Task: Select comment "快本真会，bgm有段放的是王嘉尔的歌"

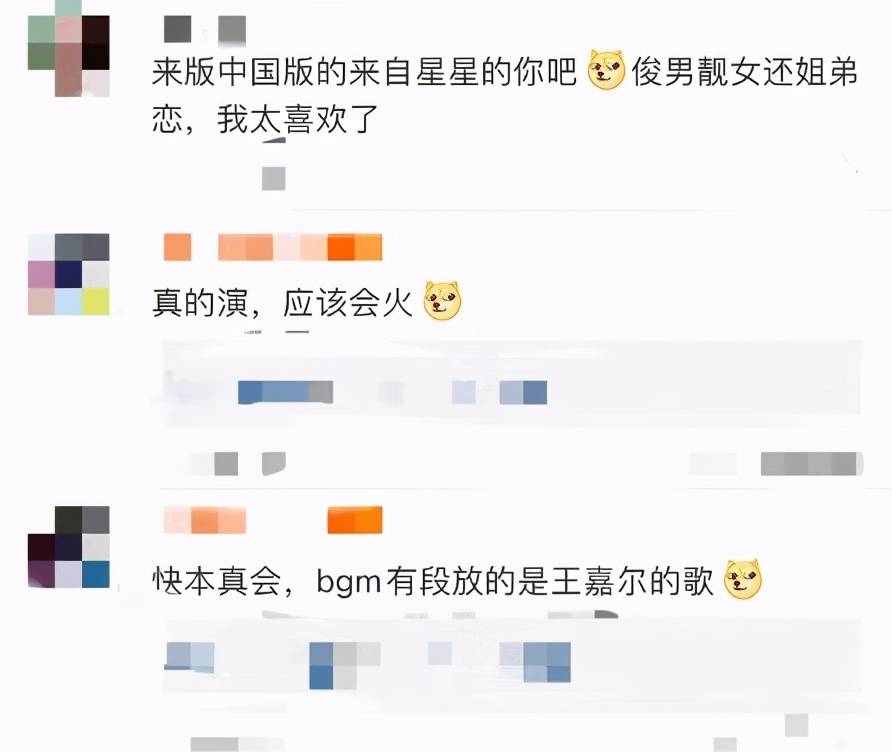Action: (x=432, y=581)
